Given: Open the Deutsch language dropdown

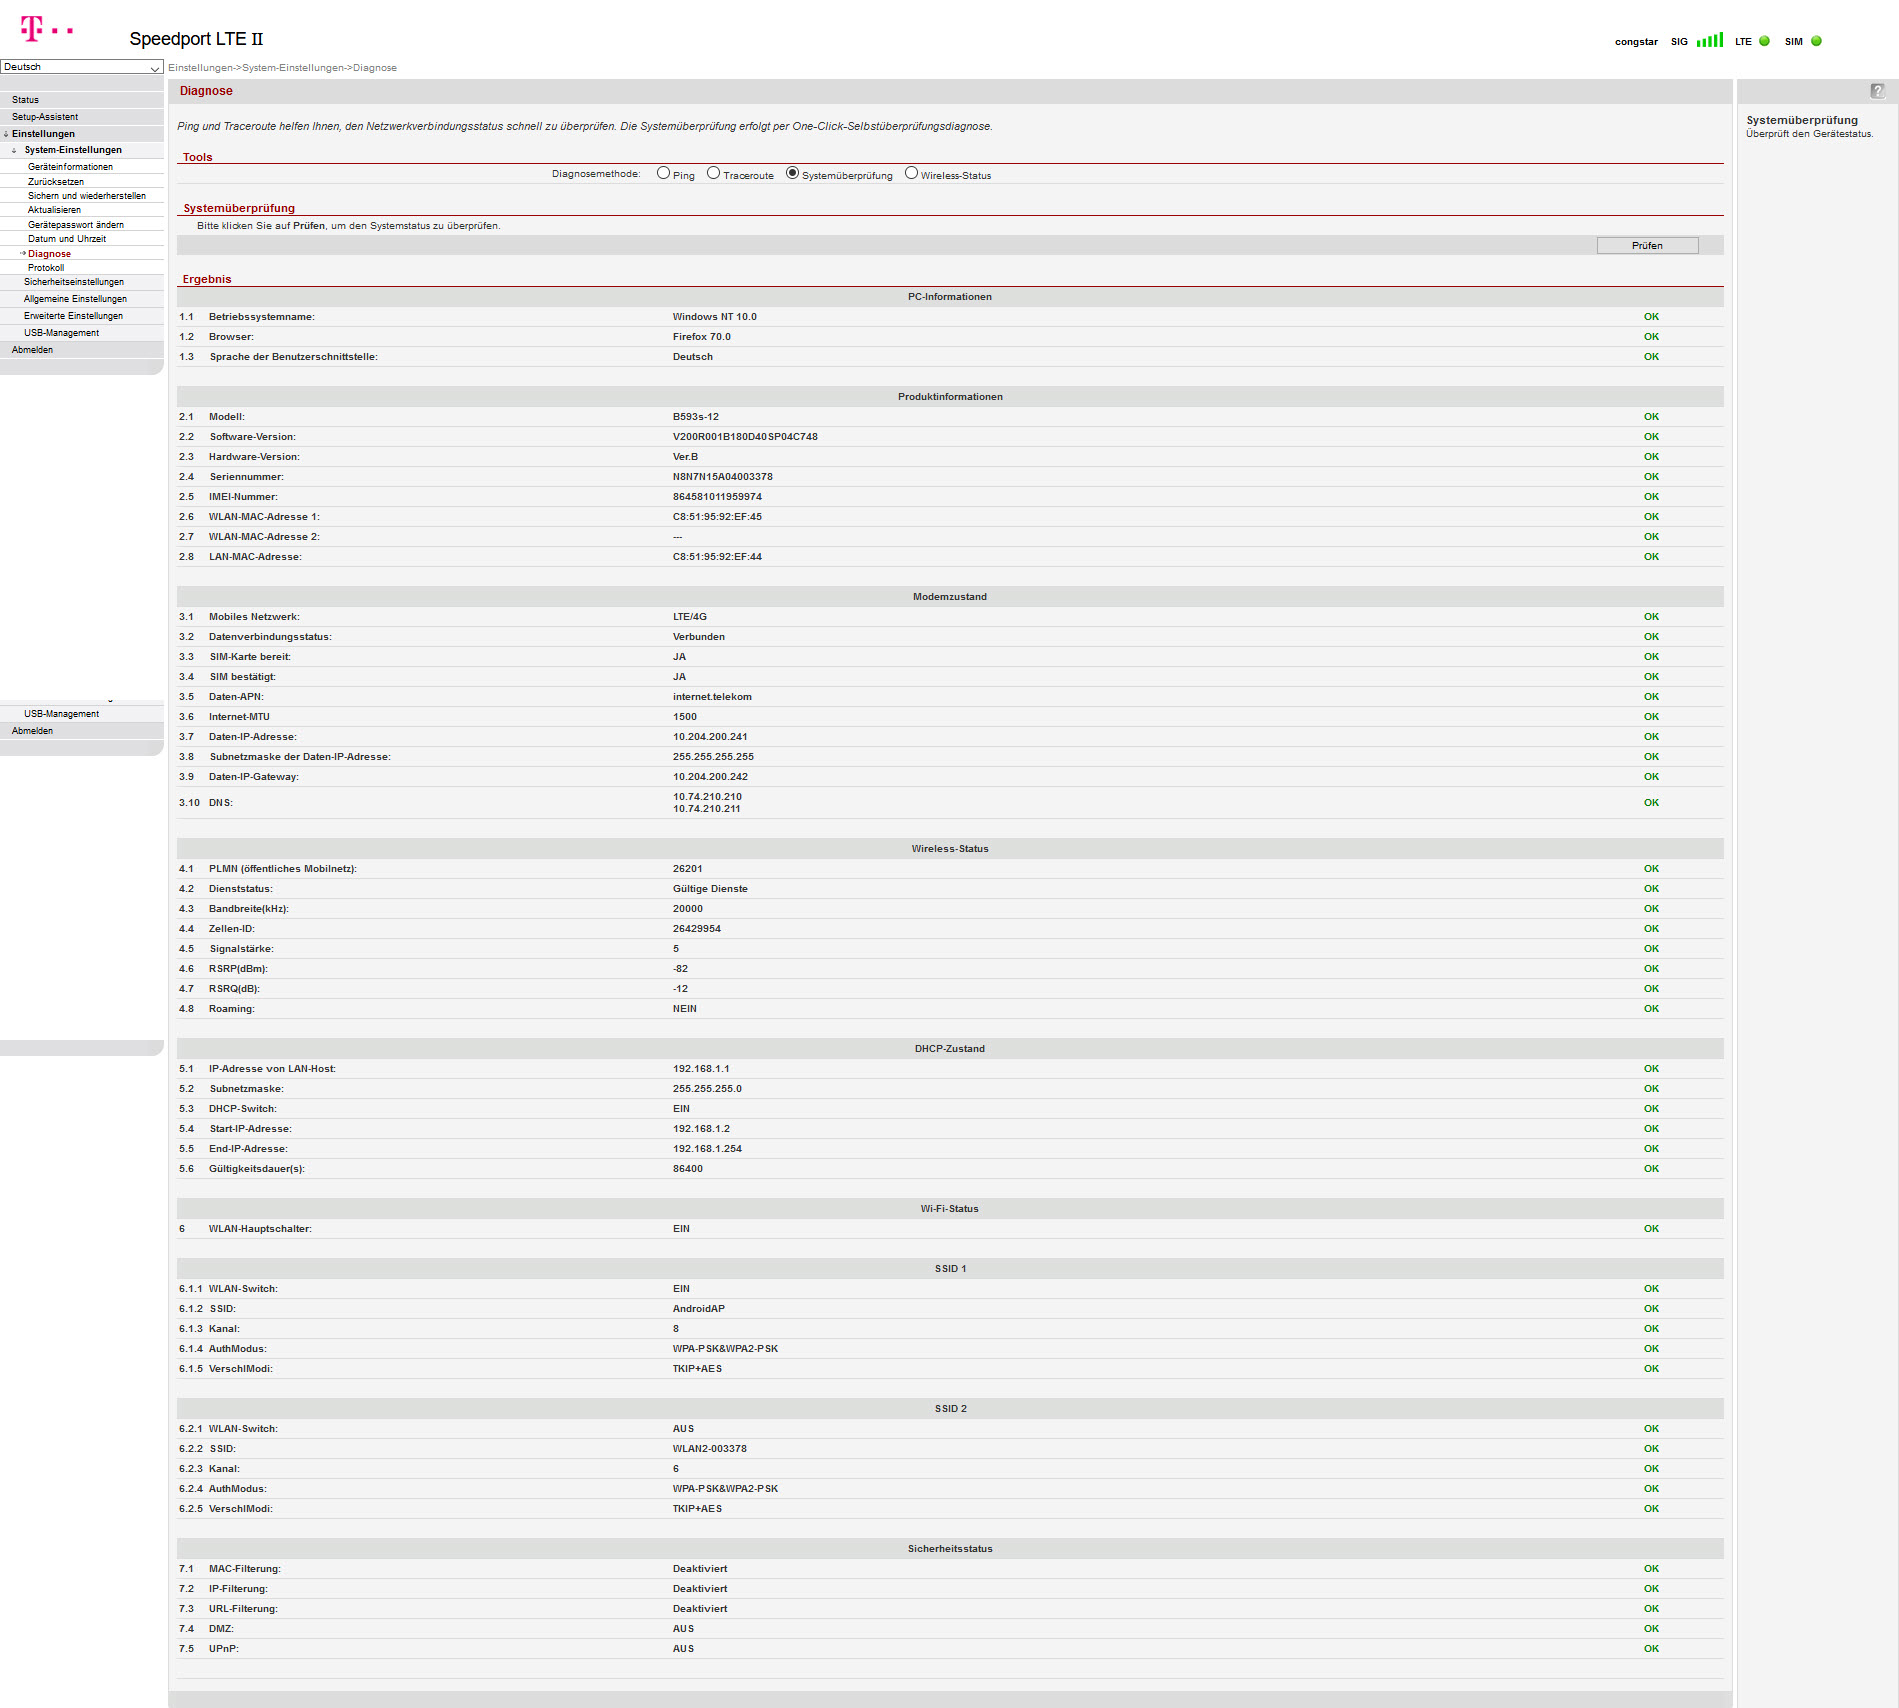Looking at the screenshot, I should 81,67.
